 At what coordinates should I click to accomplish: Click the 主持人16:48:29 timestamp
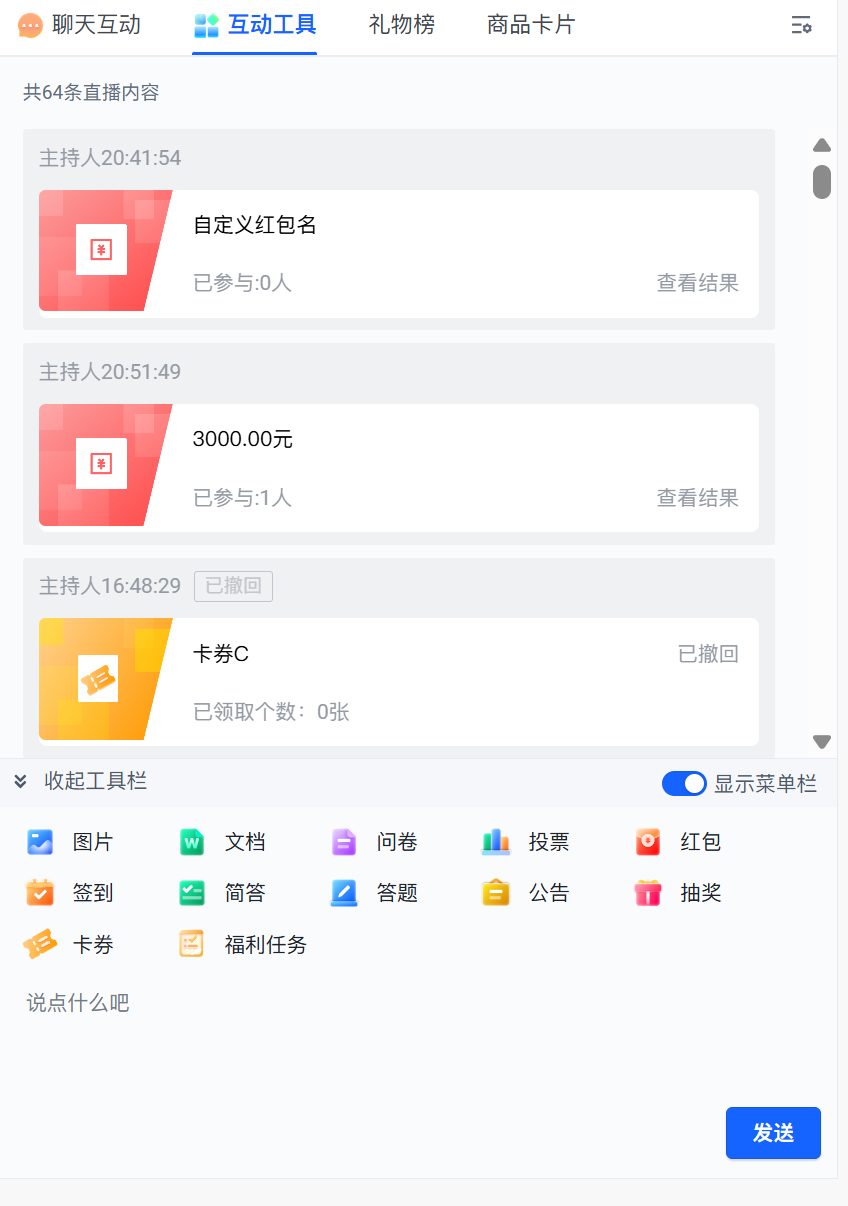110,586
